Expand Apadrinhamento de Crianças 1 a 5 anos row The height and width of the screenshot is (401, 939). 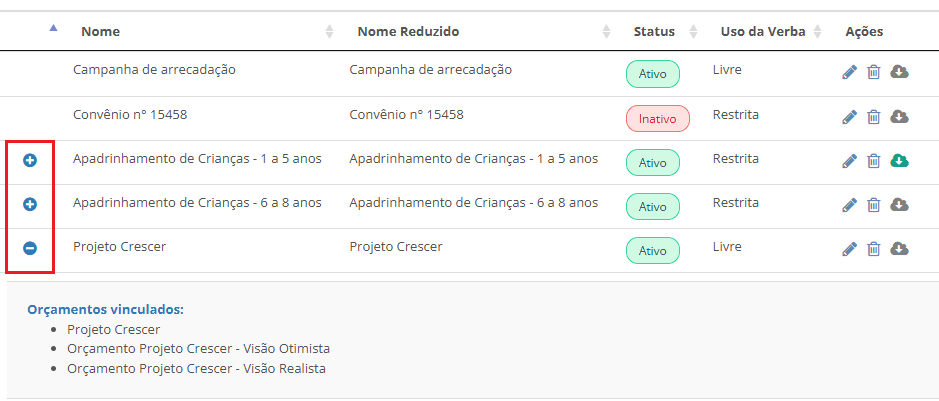pos(30,160)
